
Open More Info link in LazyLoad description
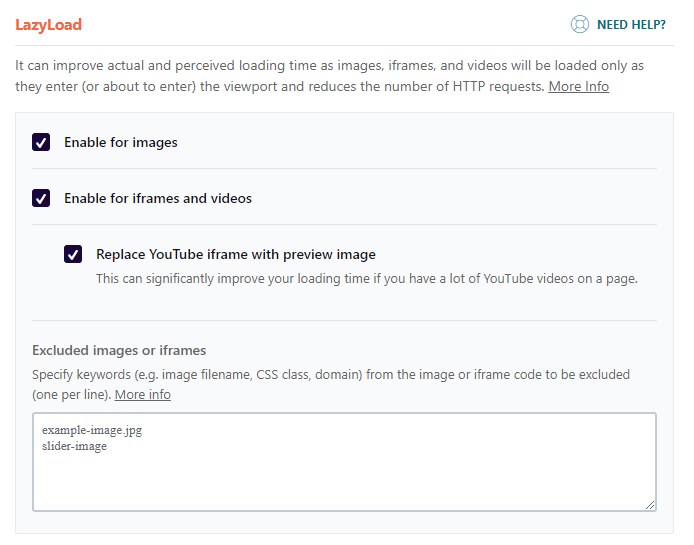pyautogui.click(x=578, y=86)
